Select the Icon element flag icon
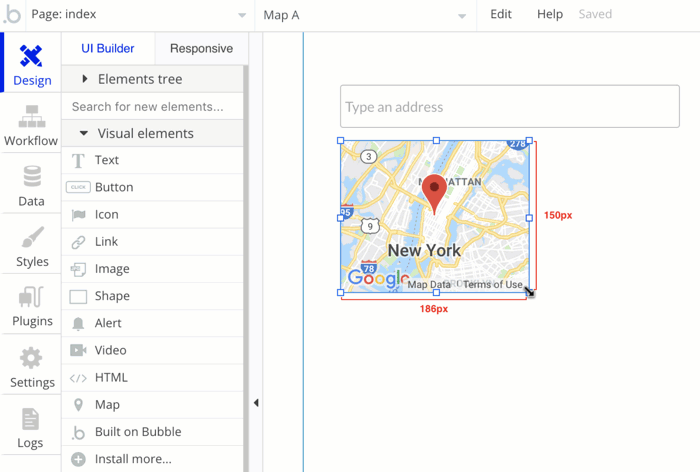The width and height of the screenshot is (700, 472). click(78, 215)
